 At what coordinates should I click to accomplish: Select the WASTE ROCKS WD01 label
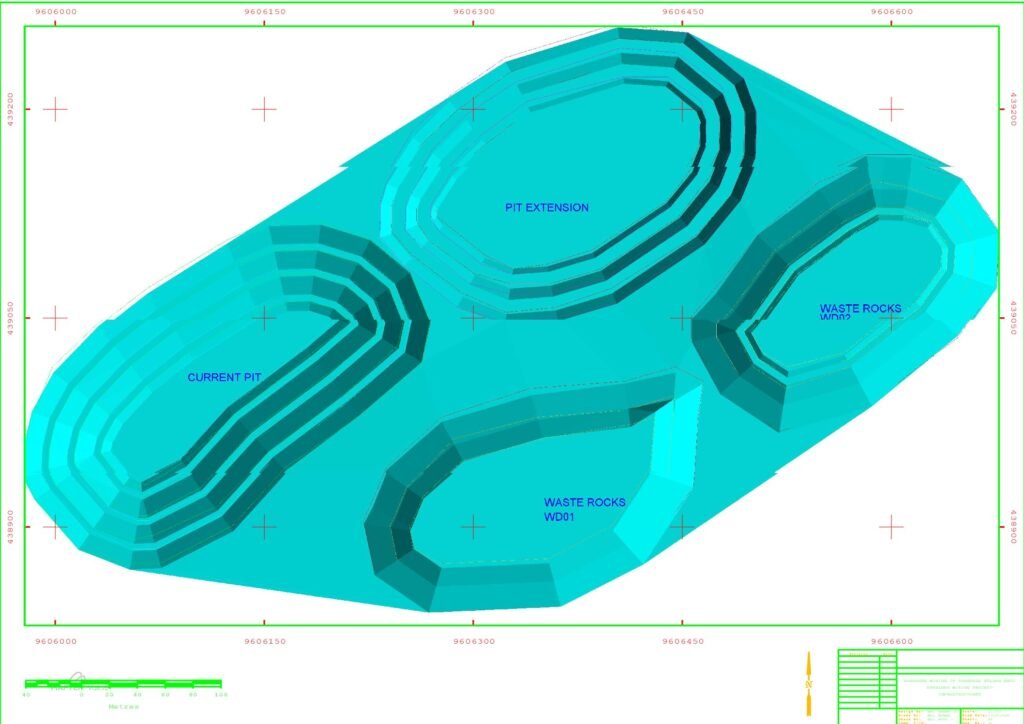pyautogui.click(x=584, y=510)
